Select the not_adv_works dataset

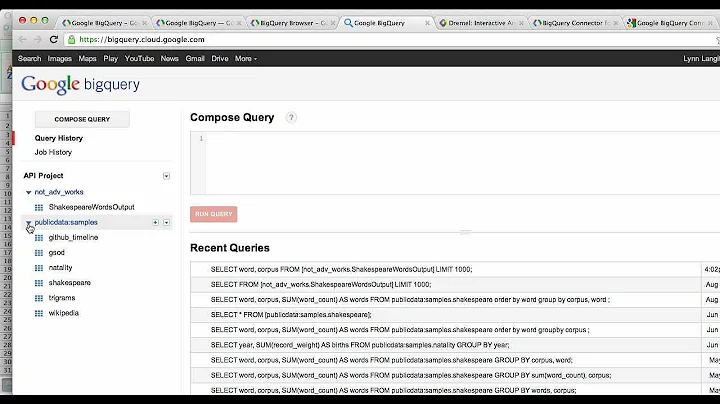tap(59, 192)
